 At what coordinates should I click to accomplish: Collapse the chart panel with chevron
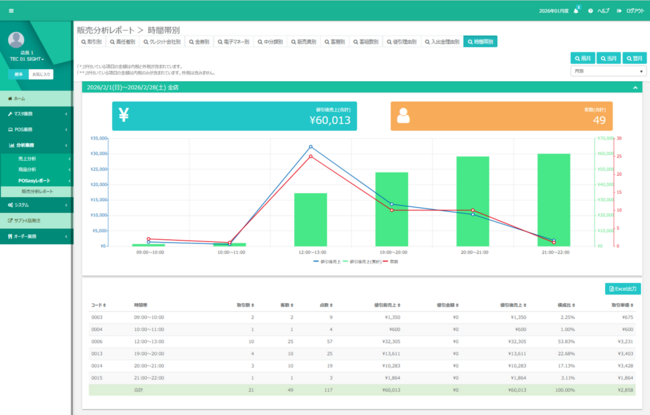point(636,88)
